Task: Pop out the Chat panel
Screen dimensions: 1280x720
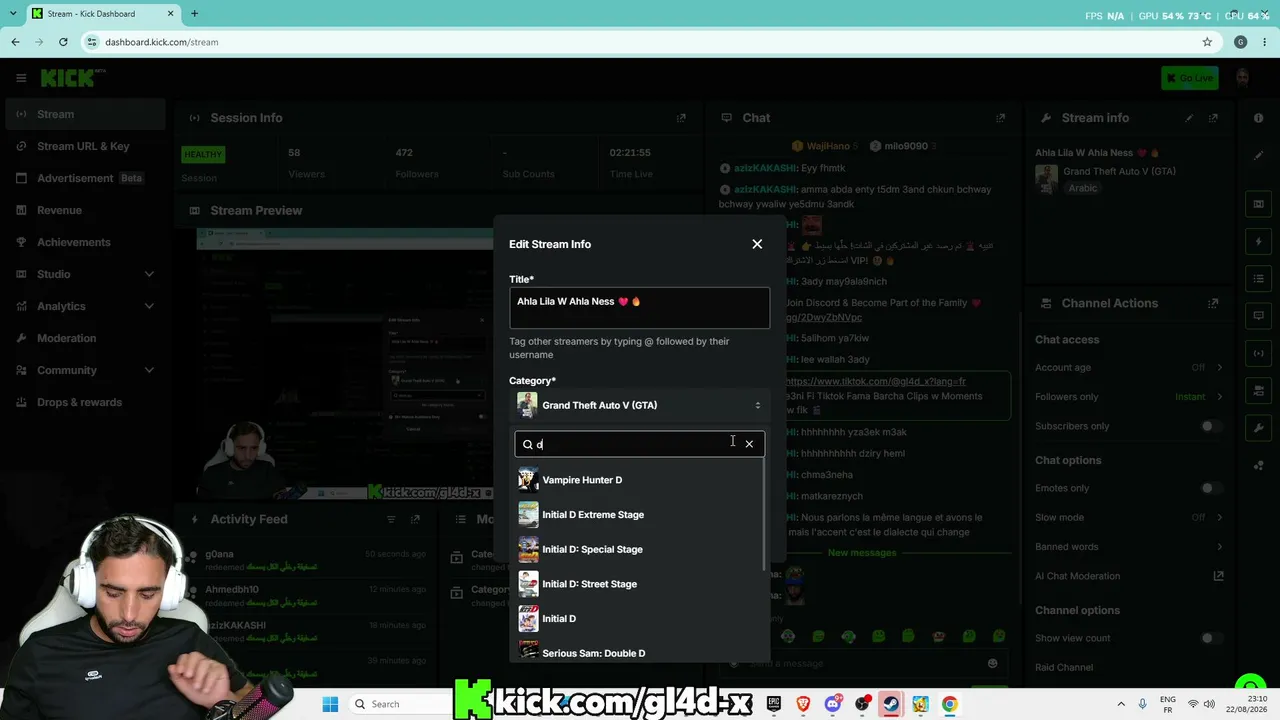Action: tap(1000, 118)
